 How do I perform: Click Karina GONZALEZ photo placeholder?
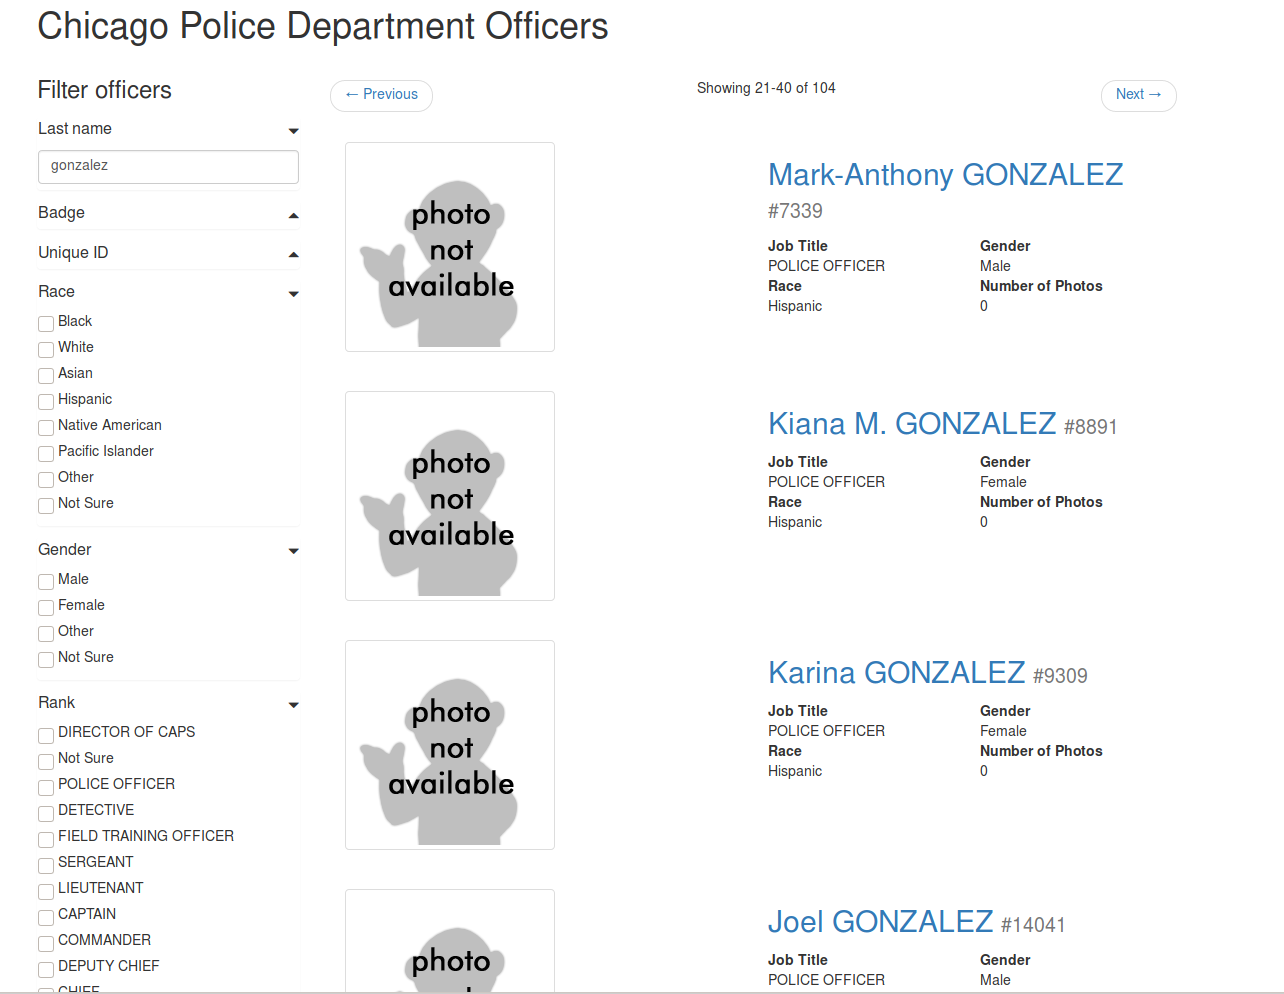(450, 745)
